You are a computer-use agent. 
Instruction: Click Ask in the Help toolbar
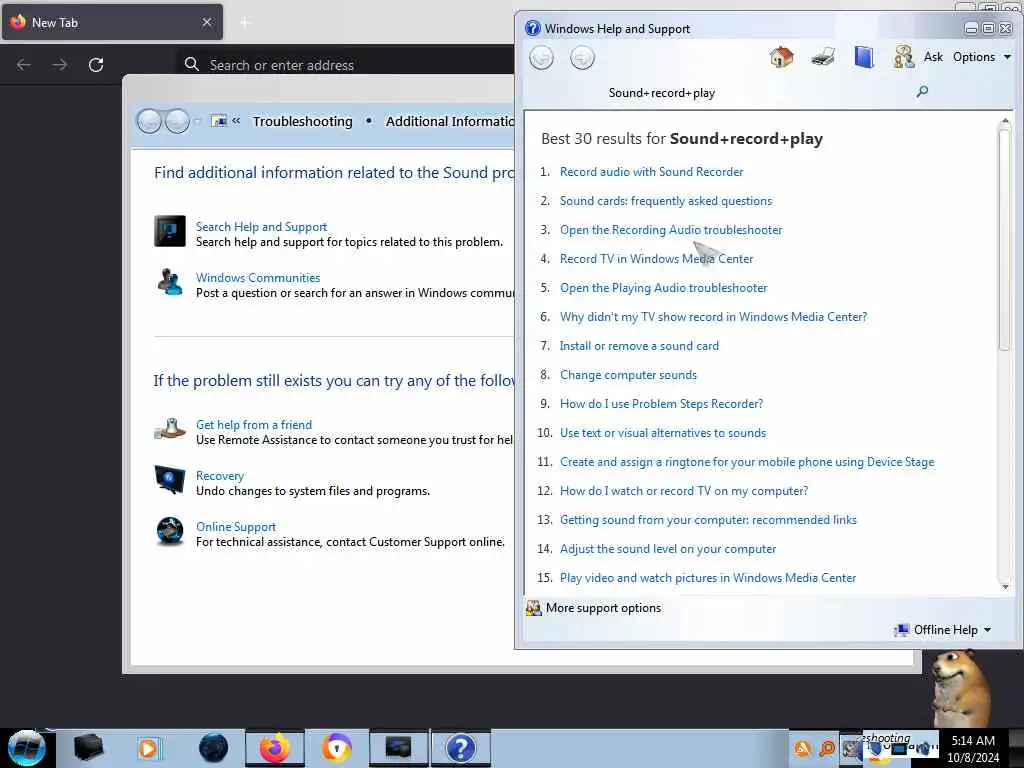tap(933, 57)
